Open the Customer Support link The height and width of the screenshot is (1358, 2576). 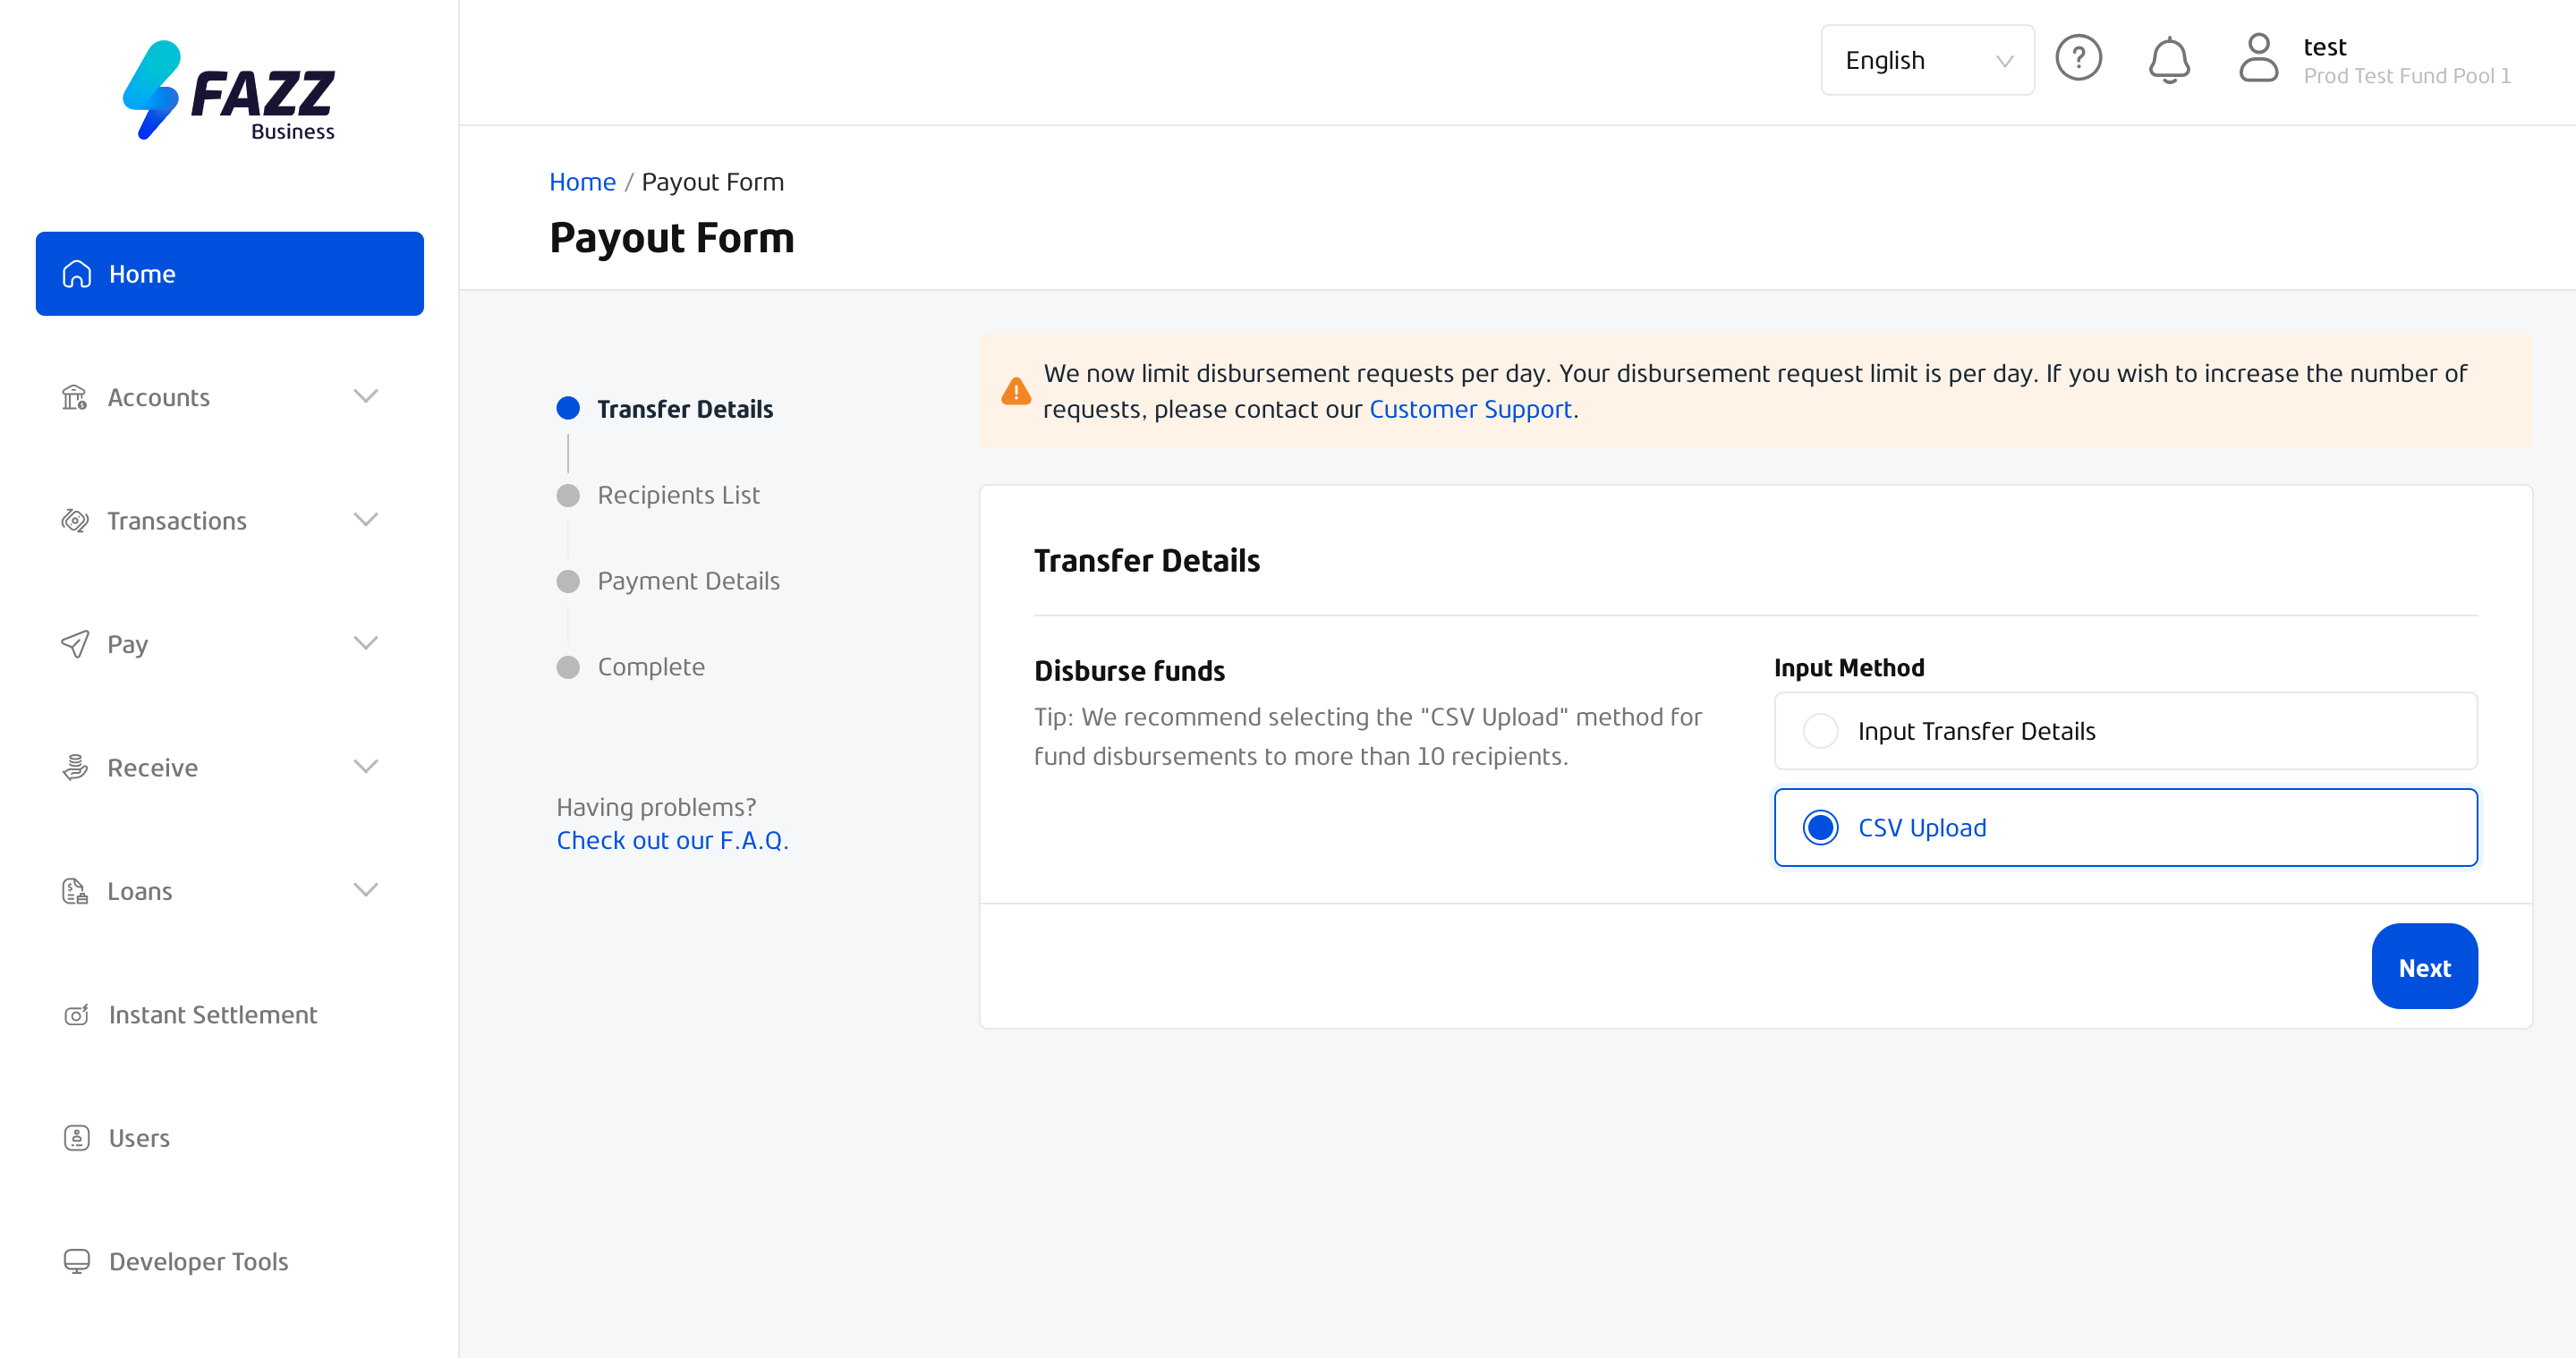pyautogui.click(x=1470, y=409)
